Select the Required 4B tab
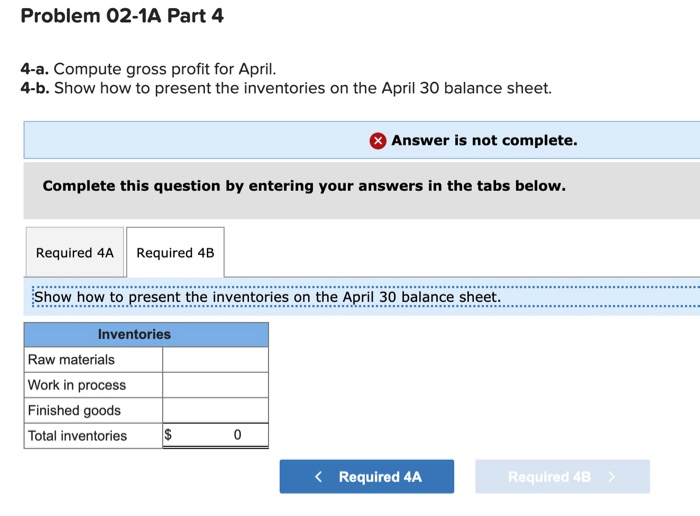 [175, 252]
